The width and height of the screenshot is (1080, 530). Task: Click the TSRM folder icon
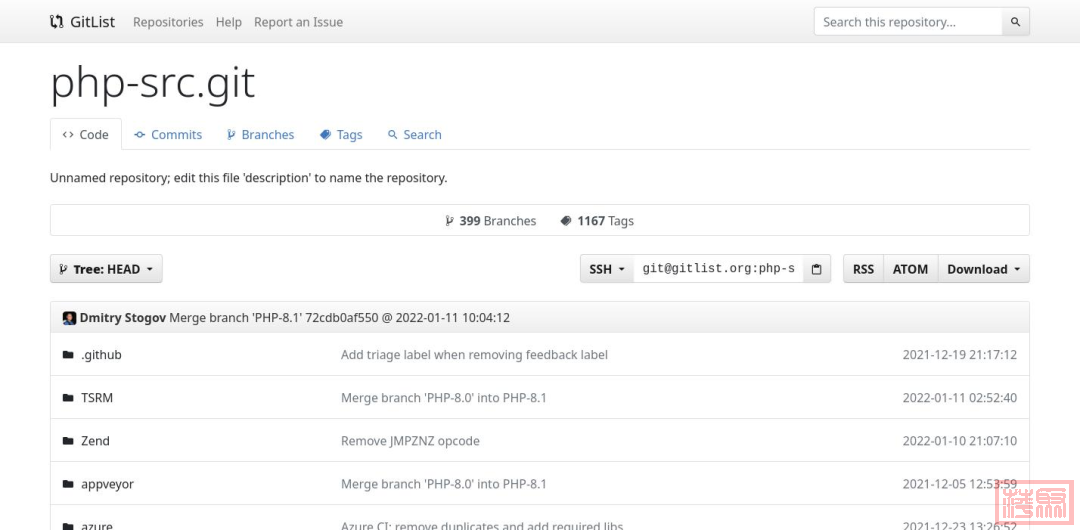(x=68, y=398)
